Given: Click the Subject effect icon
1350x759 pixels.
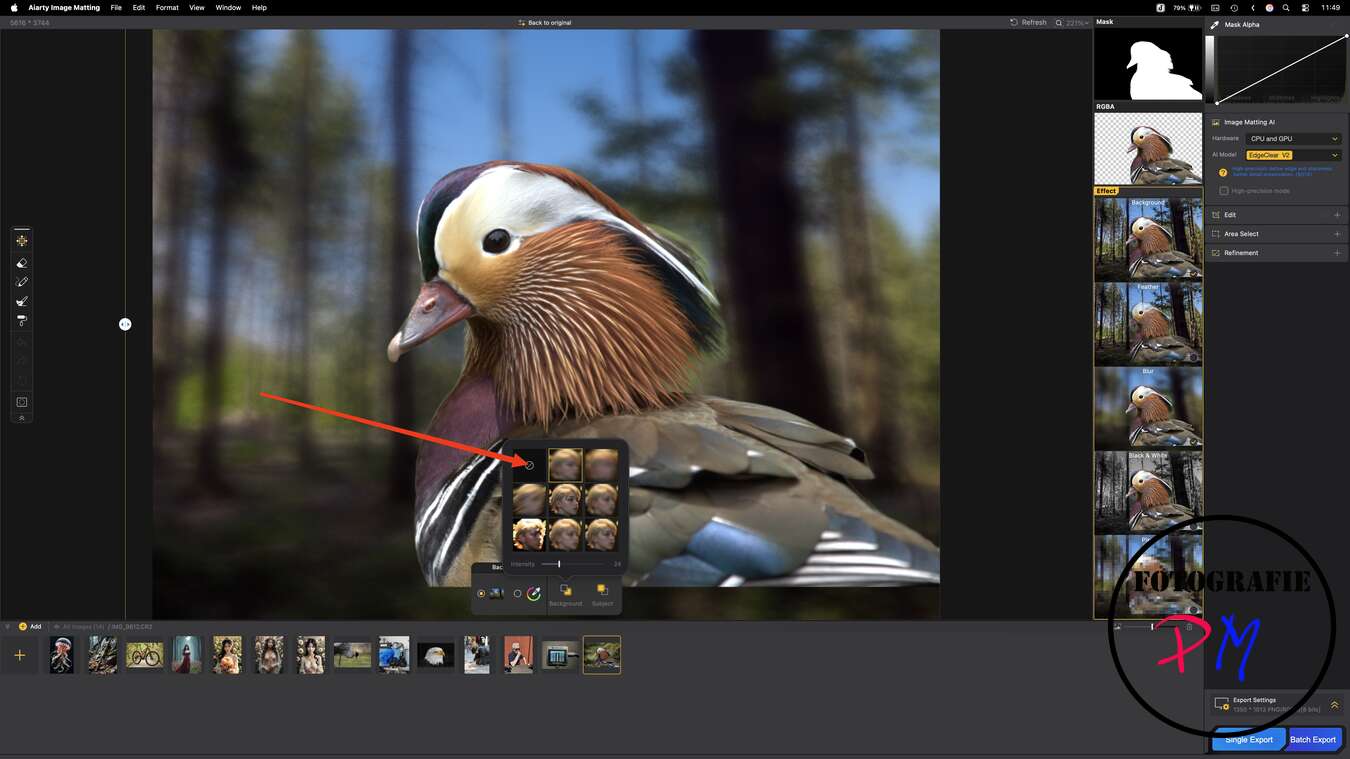Looking at the screenshot, I should [602, 592].
